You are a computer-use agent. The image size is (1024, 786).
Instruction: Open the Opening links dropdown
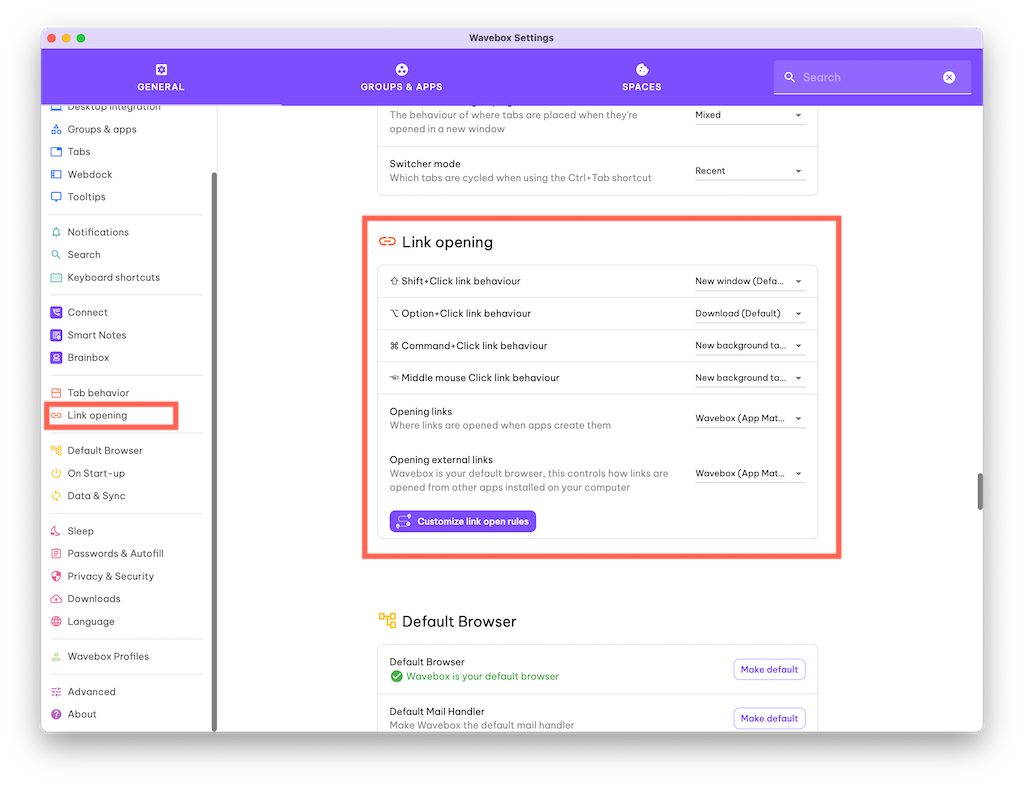[x=750, y=418]
